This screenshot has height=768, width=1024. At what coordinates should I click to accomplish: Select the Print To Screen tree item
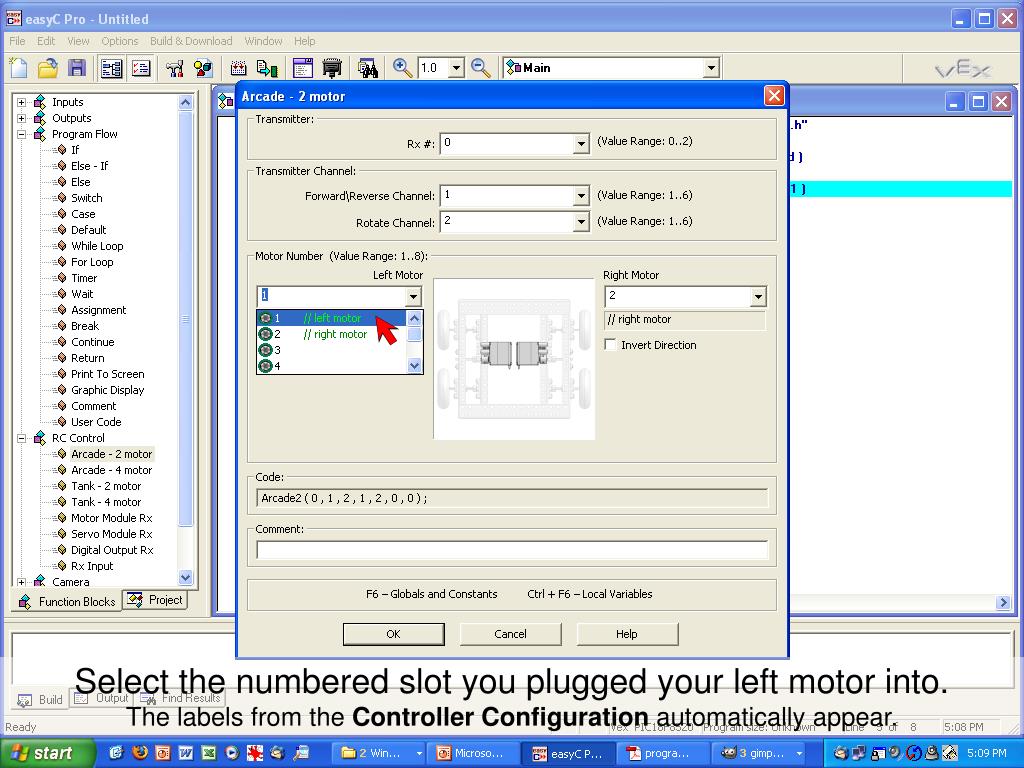coord(108,374)
